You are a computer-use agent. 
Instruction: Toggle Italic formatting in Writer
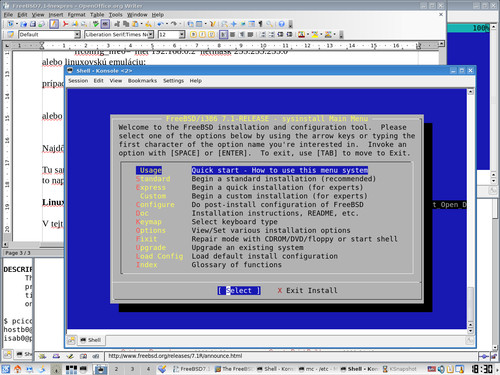click(202, 34)
